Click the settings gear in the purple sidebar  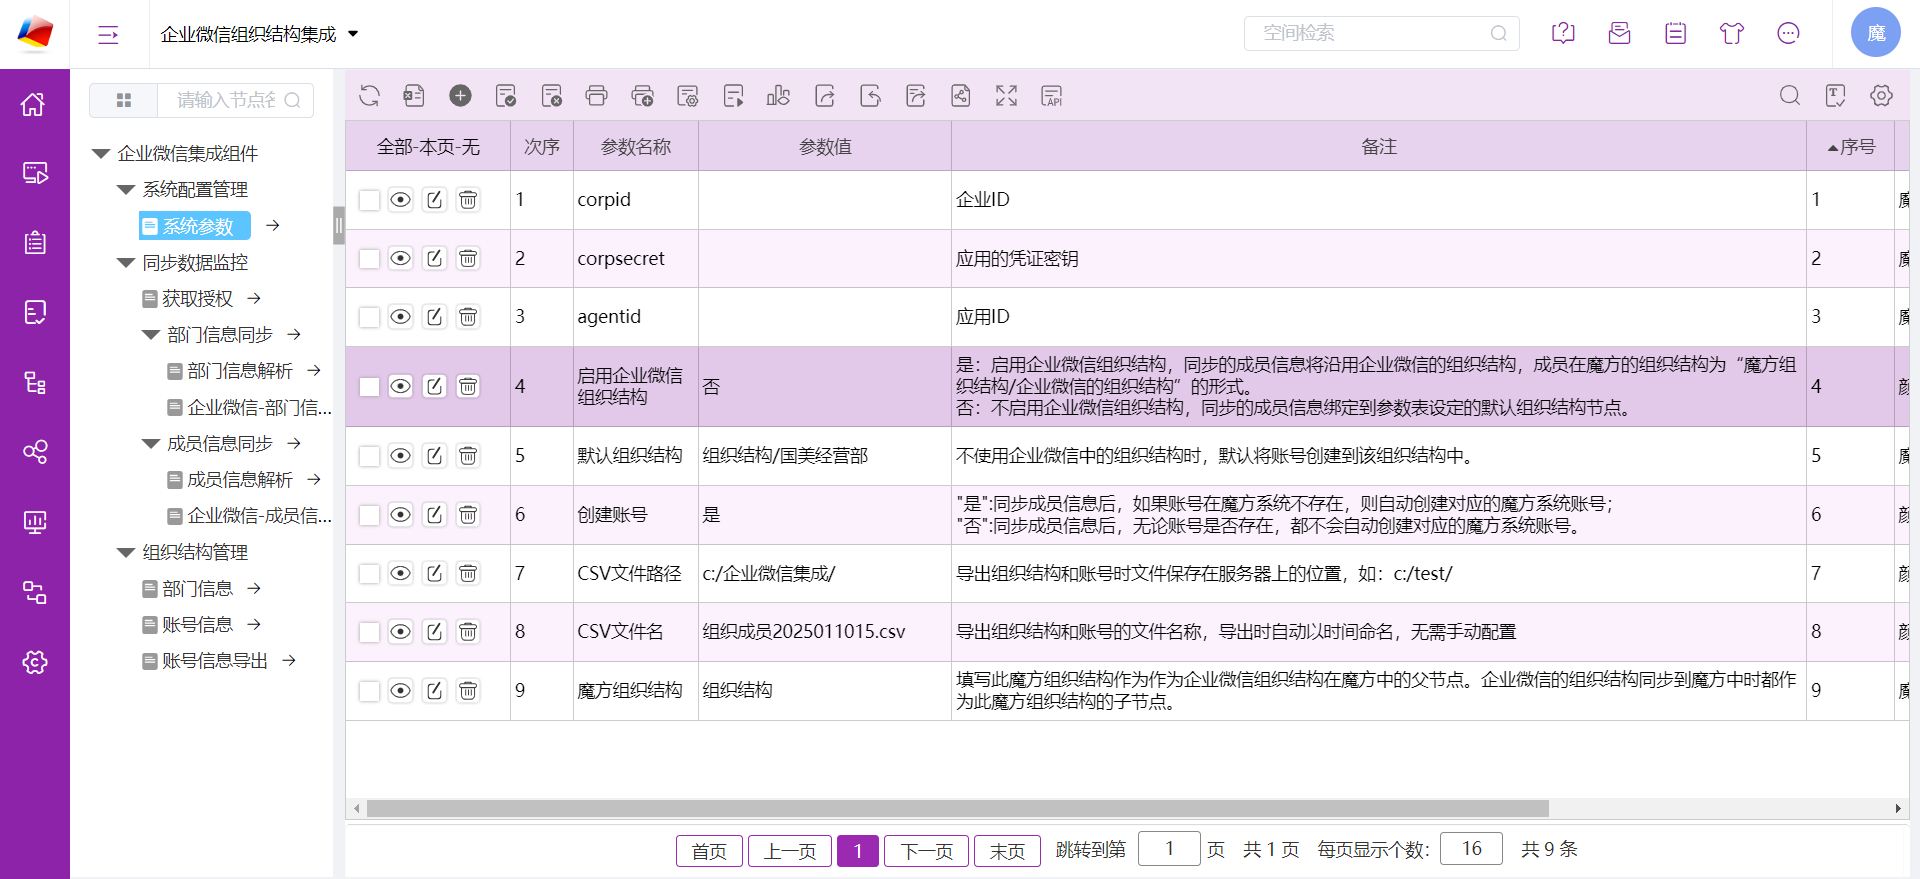click(x=34, y=662)
